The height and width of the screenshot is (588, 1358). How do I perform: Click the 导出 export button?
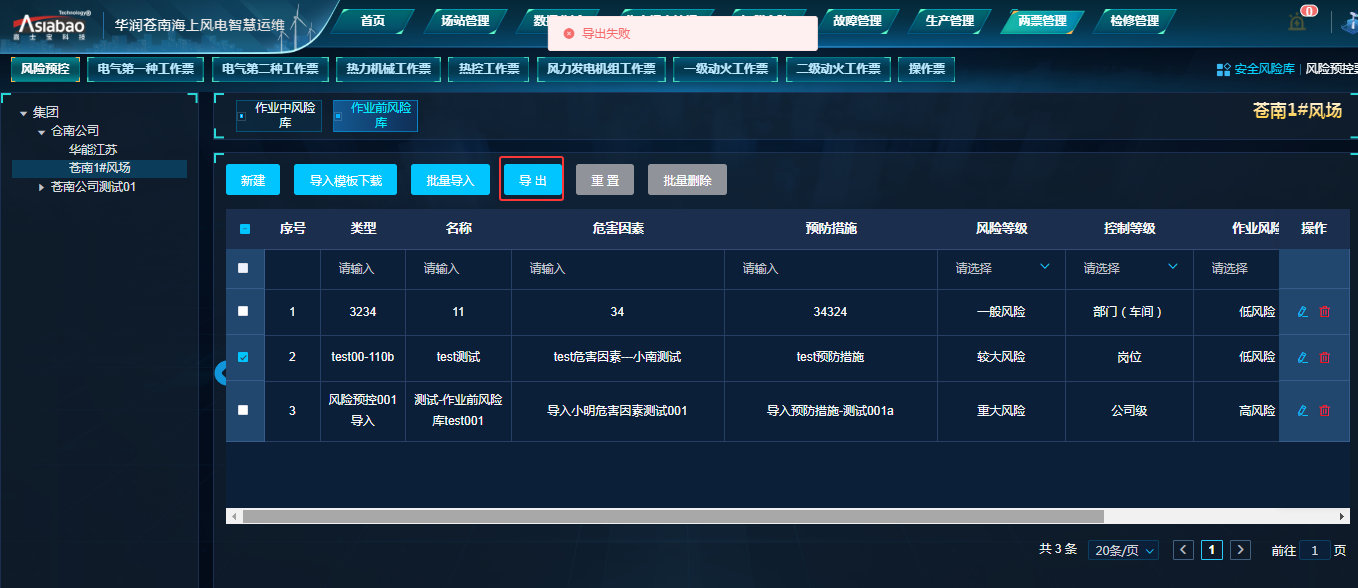[532, 180]
